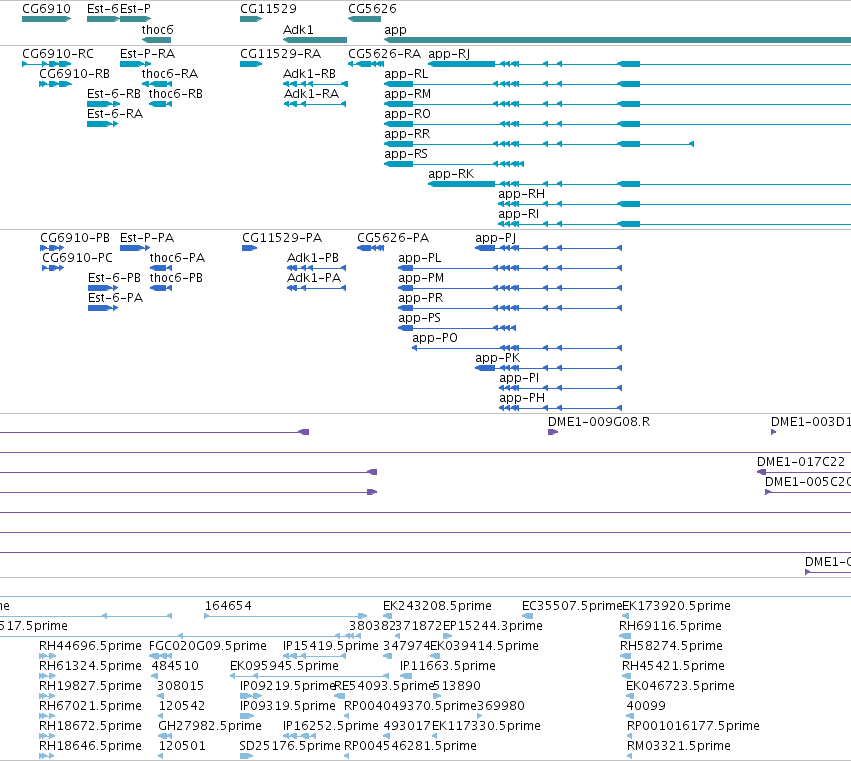Select protein Est-P-PA
Image resolution: width=851 pixels, height=761 pixels.
[147, 238]
